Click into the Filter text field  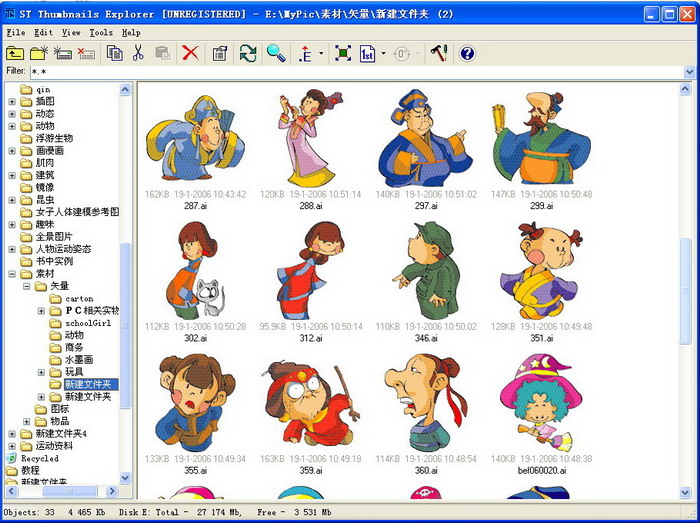pos(356,71)
